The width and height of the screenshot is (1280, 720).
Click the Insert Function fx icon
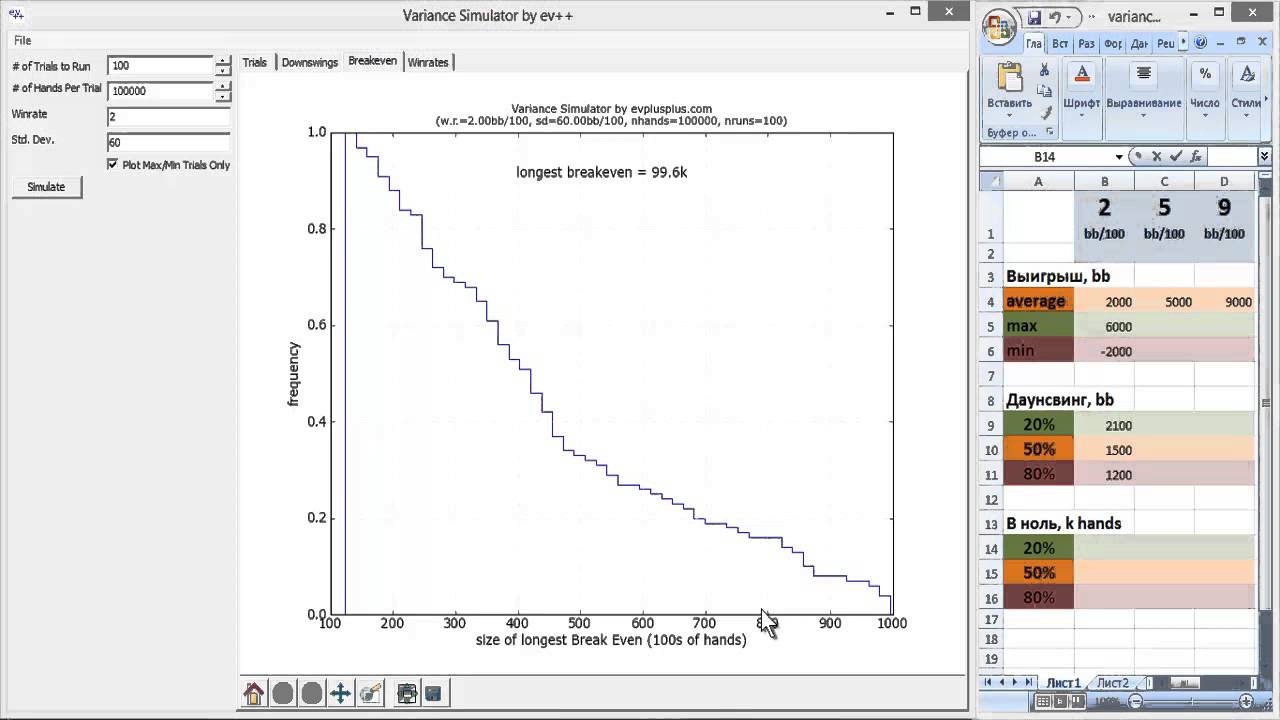tap(1195, 157)
